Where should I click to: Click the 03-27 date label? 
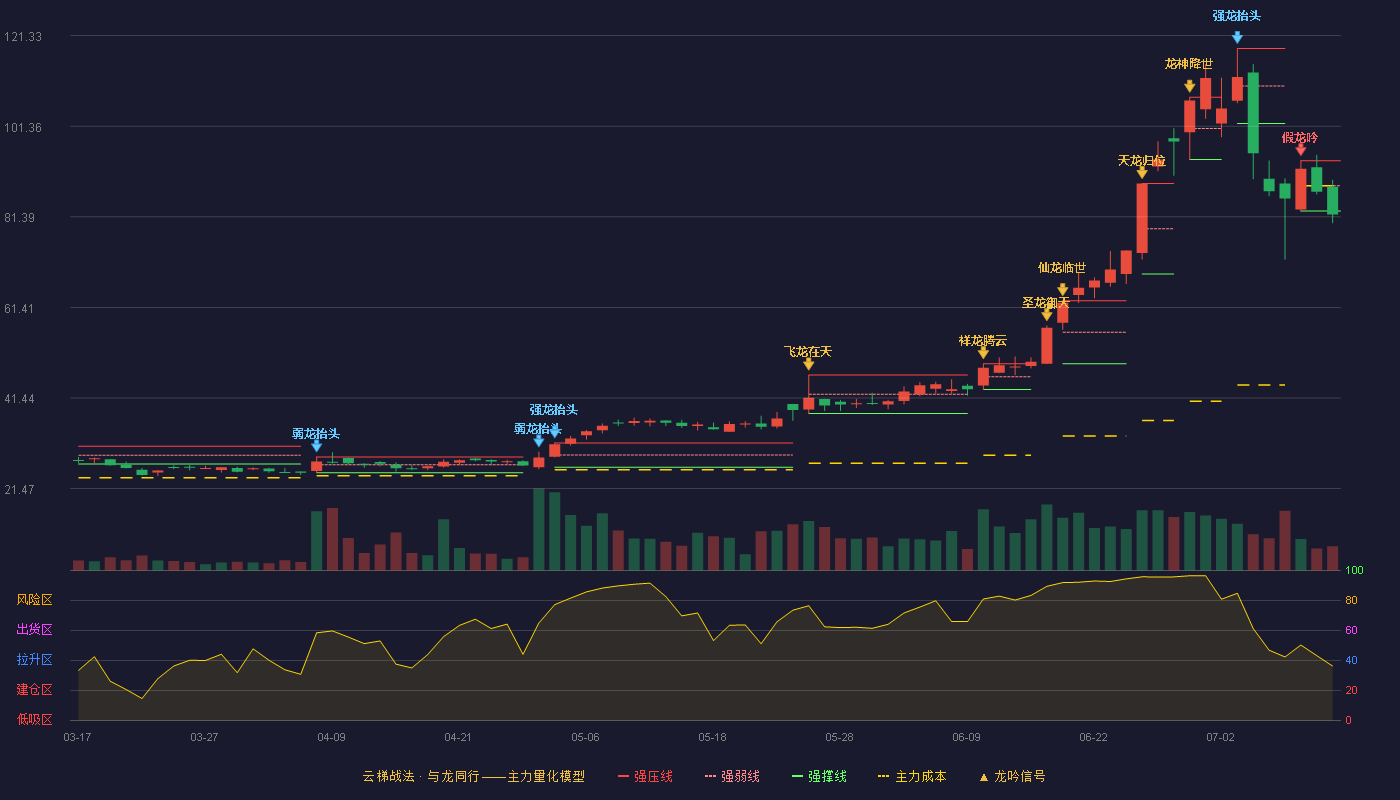click(x=204, y=737)
